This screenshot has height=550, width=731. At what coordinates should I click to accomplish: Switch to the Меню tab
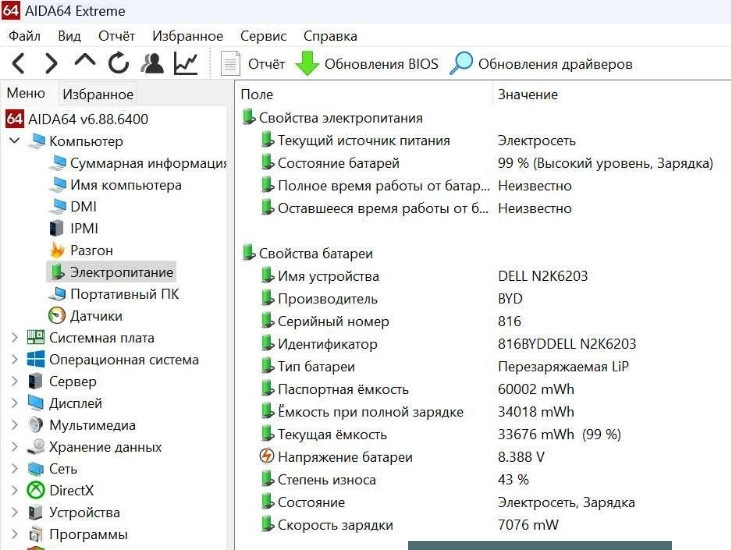pos(26,93)
